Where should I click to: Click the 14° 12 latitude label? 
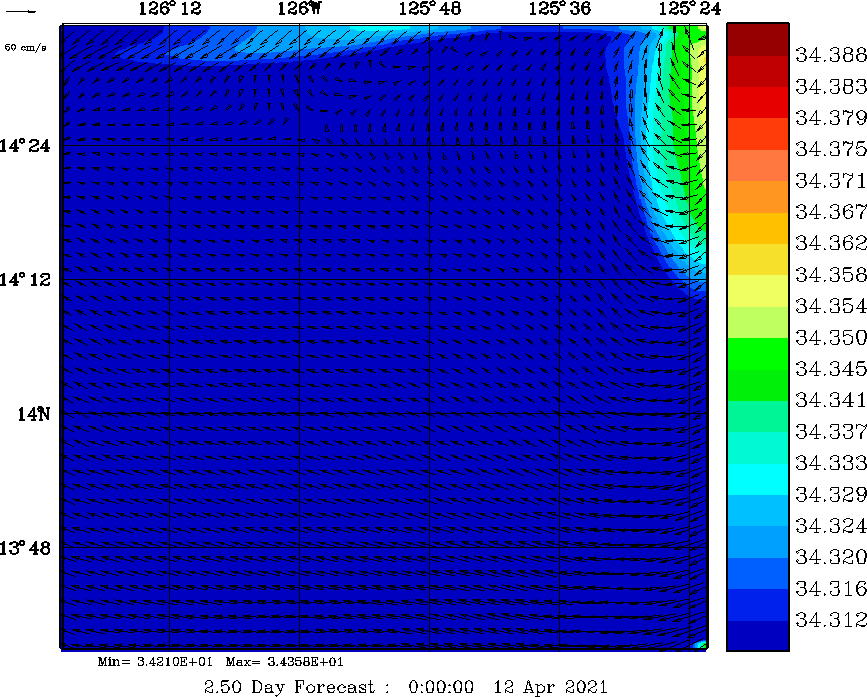point(25,280)
